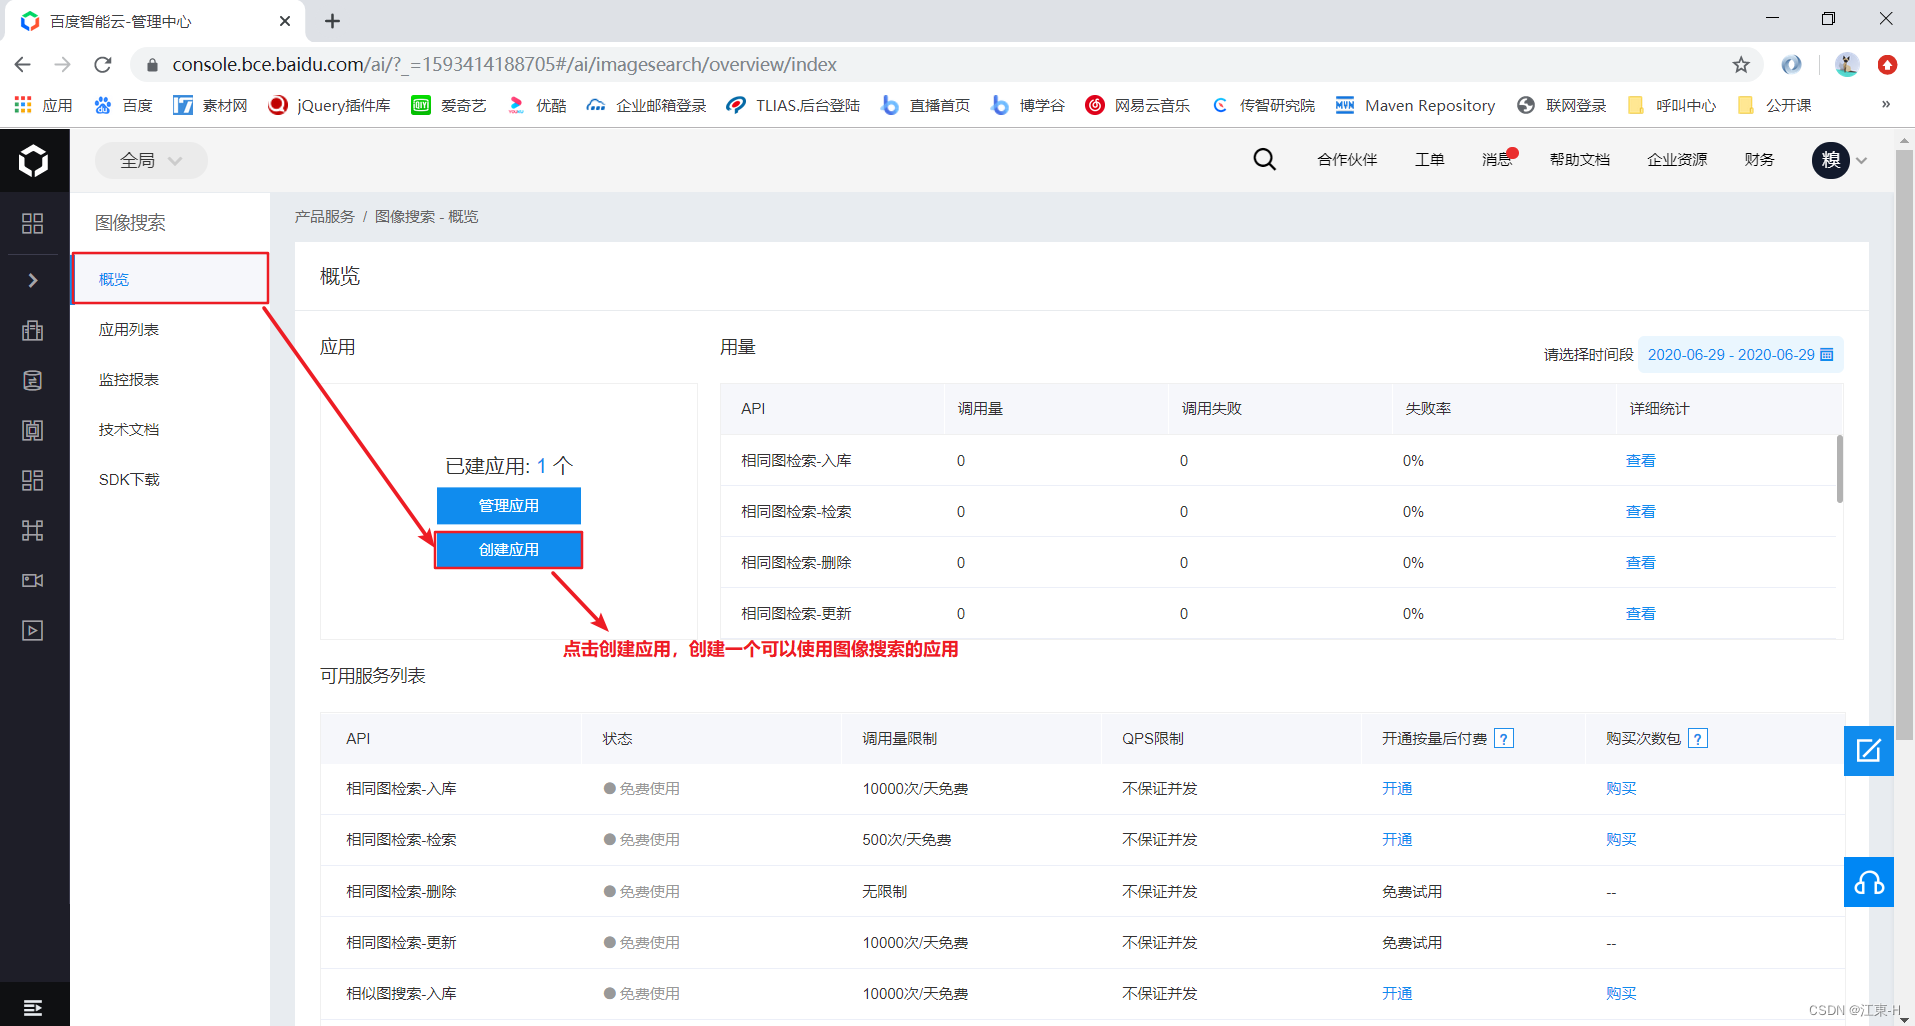Open the date range picker 2020-06-29
The width and height of the screenshot is (1915, 1026).
1740,355
